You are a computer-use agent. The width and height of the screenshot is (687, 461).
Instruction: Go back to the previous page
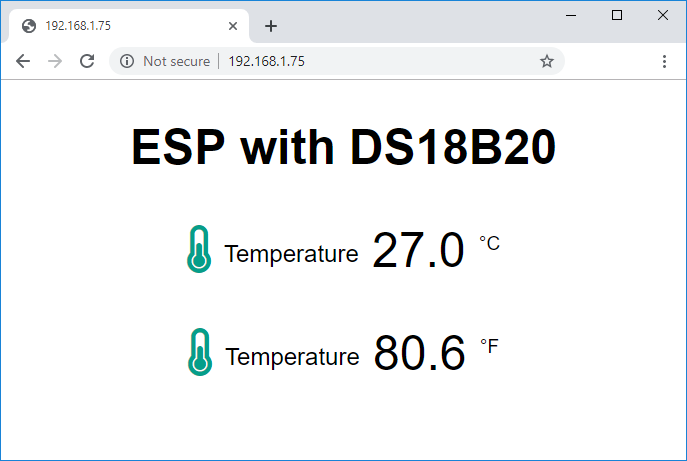[x=23, y=61]
